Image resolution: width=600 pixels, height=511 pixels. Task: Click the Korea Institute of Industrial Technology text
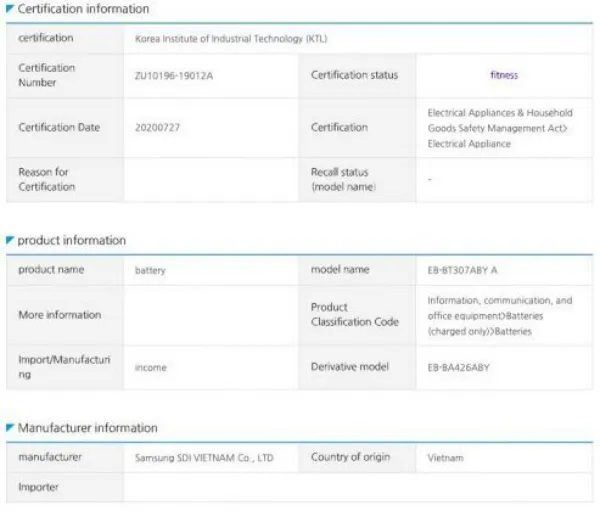[x=230, y=39]
